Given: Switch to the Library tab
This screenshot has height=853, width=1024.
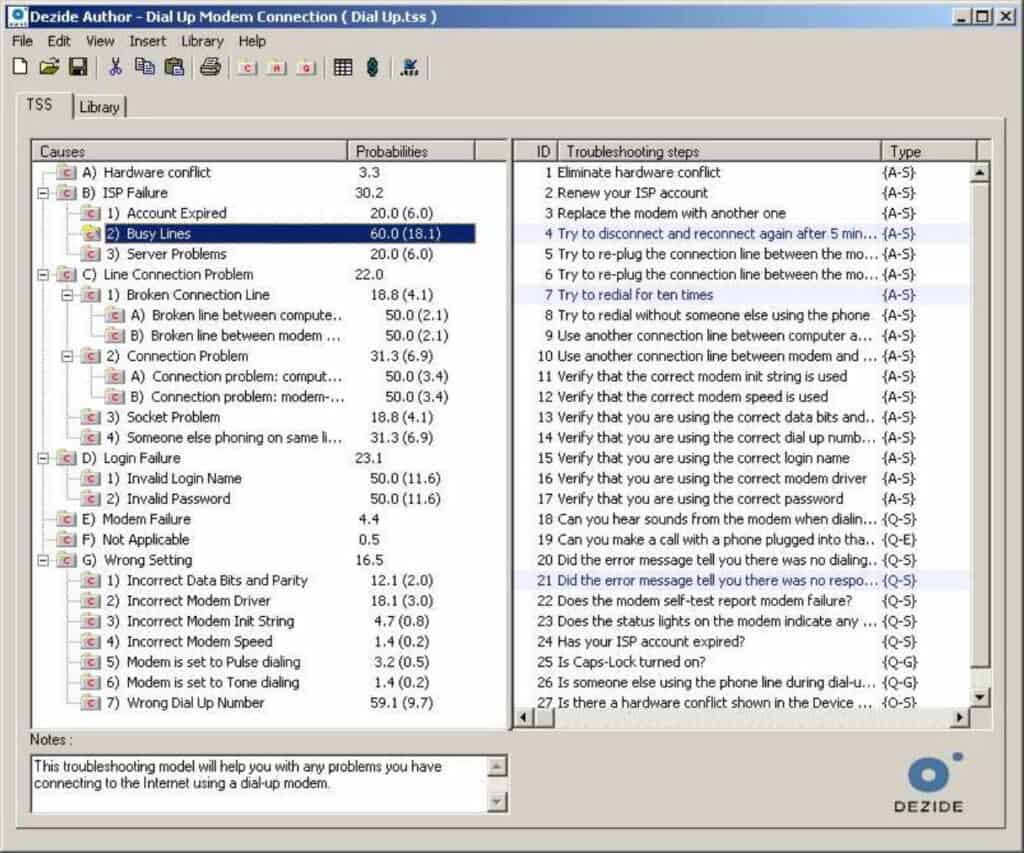Looking at the screenshot, I should pyautogui.click(x=99, y=107).
